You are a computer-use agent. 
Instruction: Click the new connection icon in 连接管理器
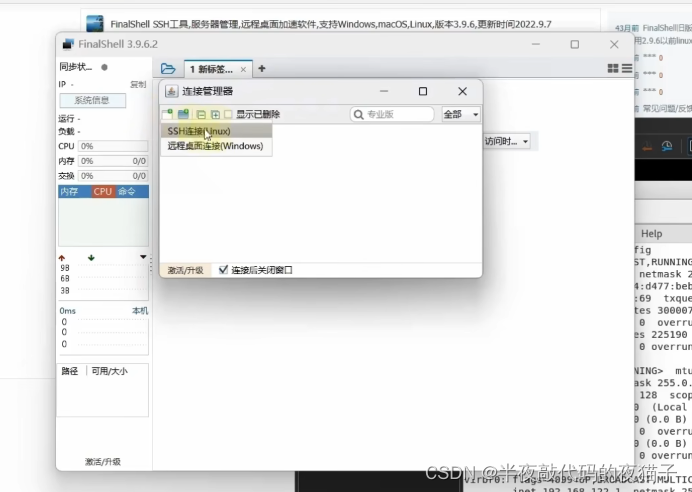tap(167, 114)
